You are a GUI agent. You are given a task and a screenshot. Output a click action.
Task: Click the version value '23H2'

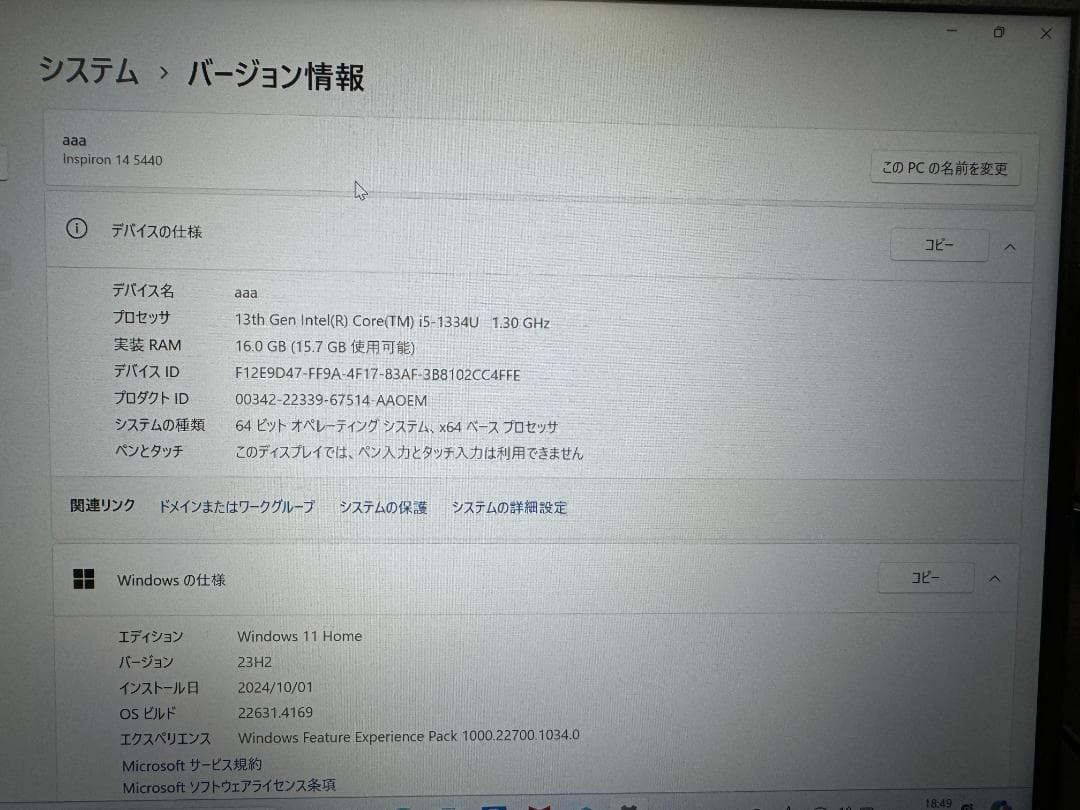coord(254,662)
